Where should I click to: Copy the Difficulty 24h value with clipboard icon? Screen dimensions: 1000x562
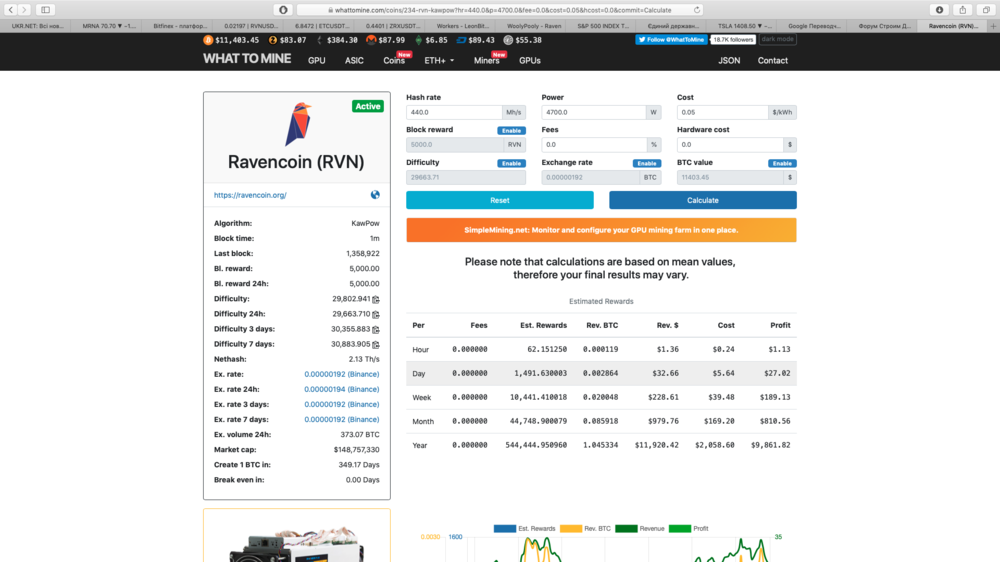point(376,314)
